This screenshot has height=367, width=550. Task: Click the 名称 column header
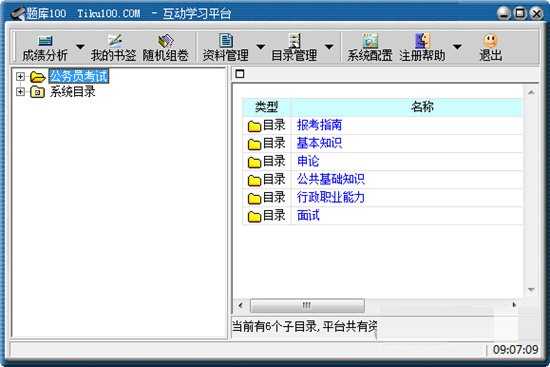(x=407, y=107)
